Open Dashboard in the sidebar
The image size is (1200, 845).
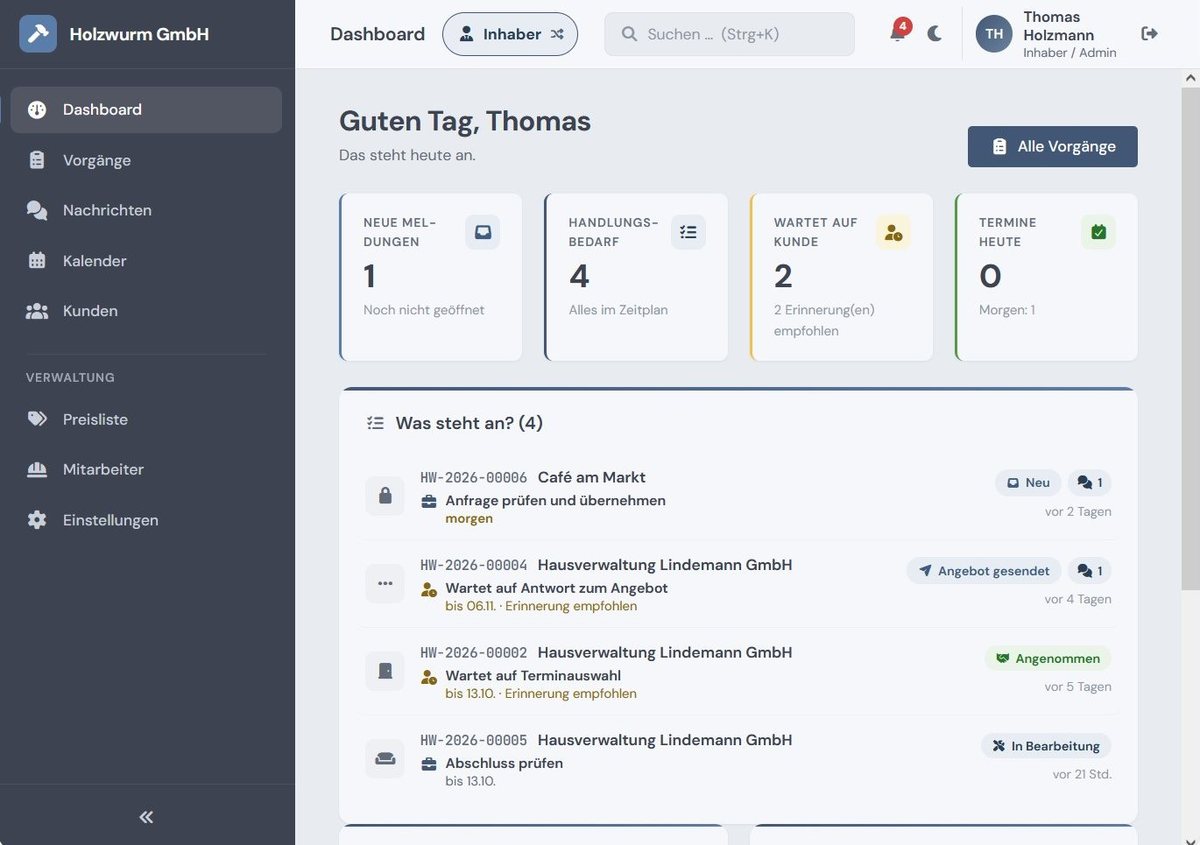coord(146,110)
